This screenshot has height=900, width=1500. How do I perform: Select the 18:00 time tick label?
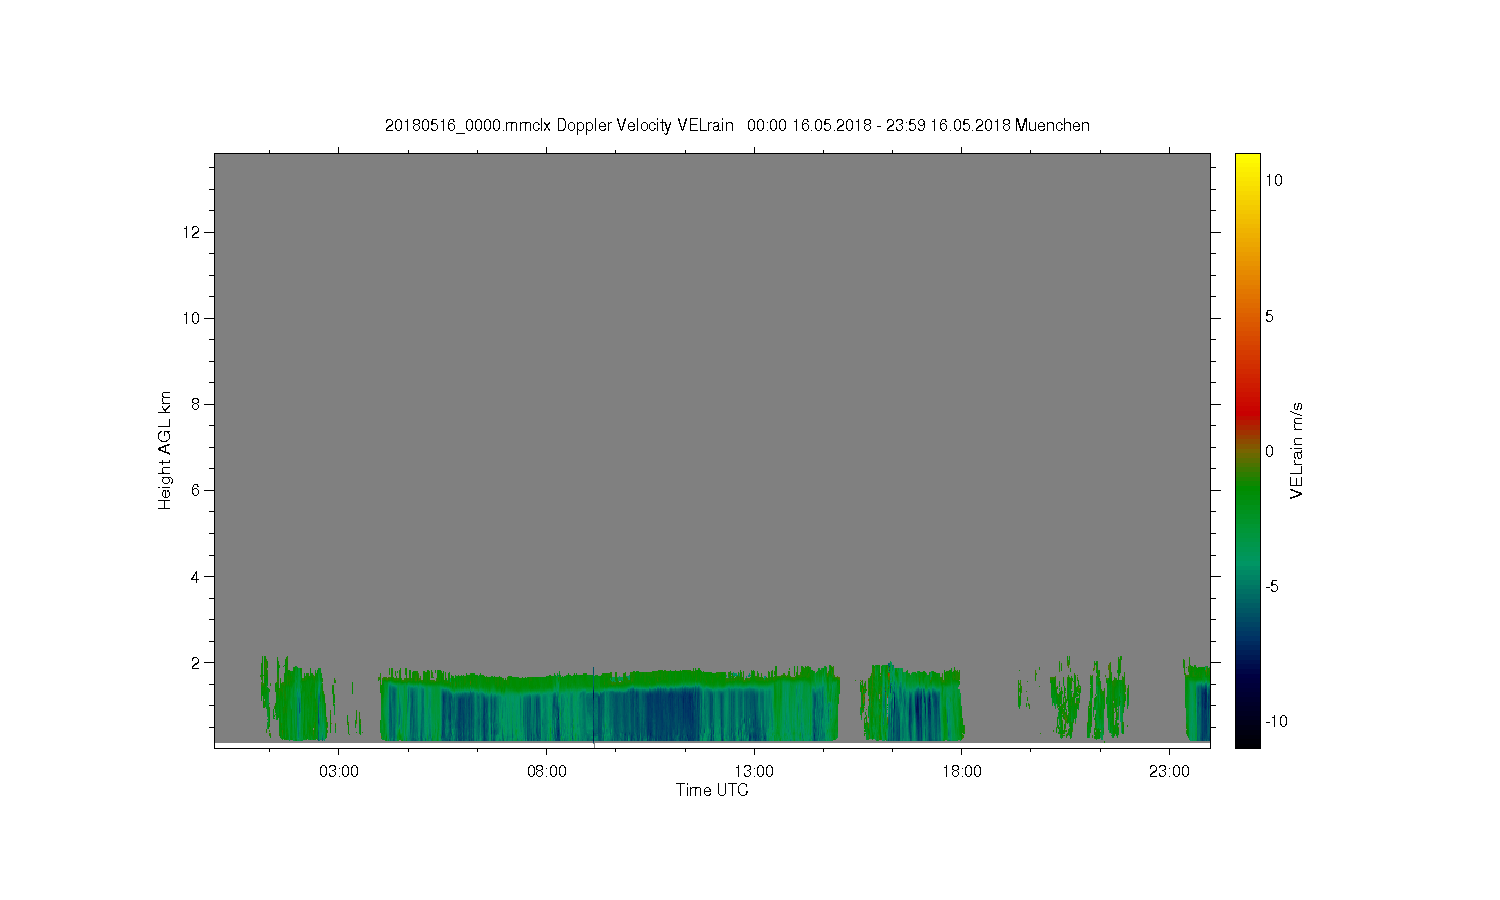click(962, 772)
